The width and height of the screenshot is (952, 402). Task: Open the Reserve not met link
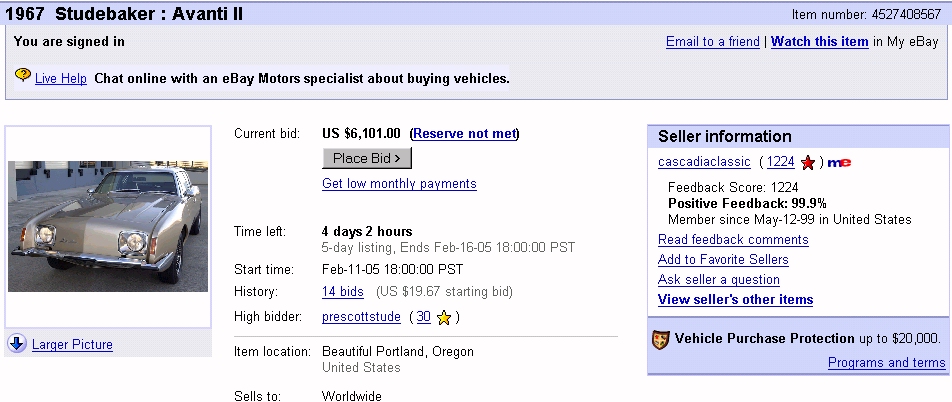464,134
